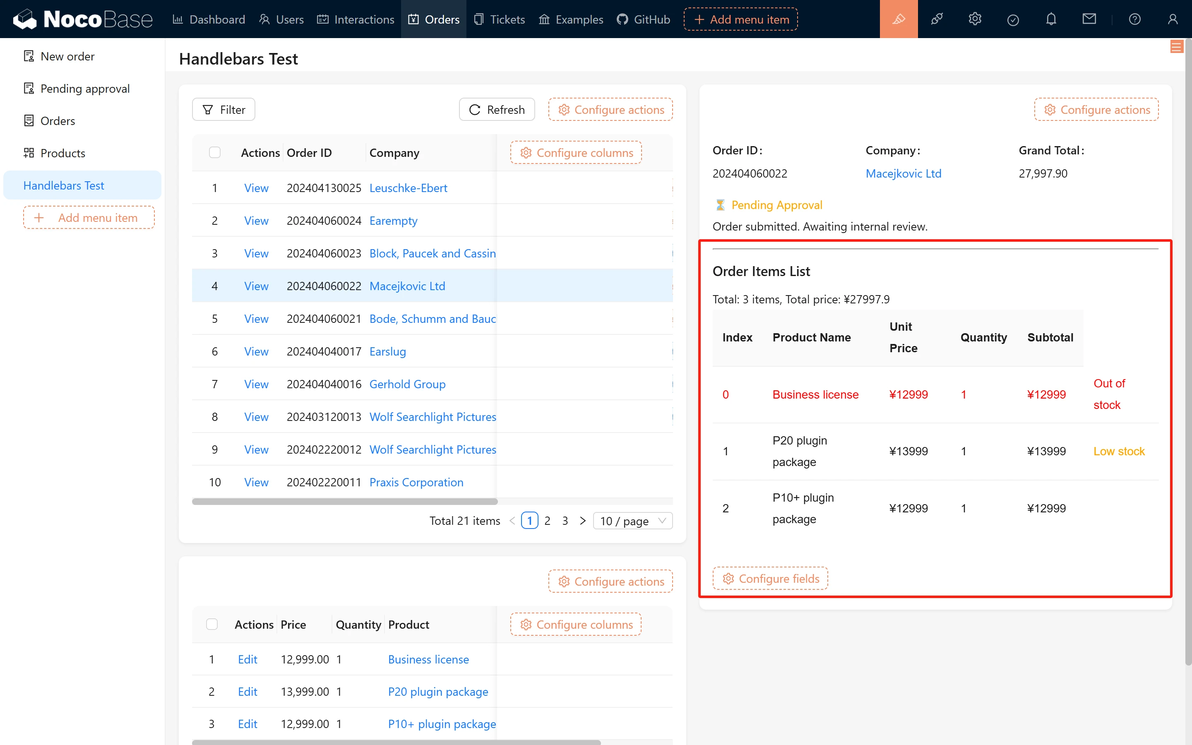The height and width of the screenshot is (745, 1192).
Task: Open user profile icon
Action: [1172, 19]
